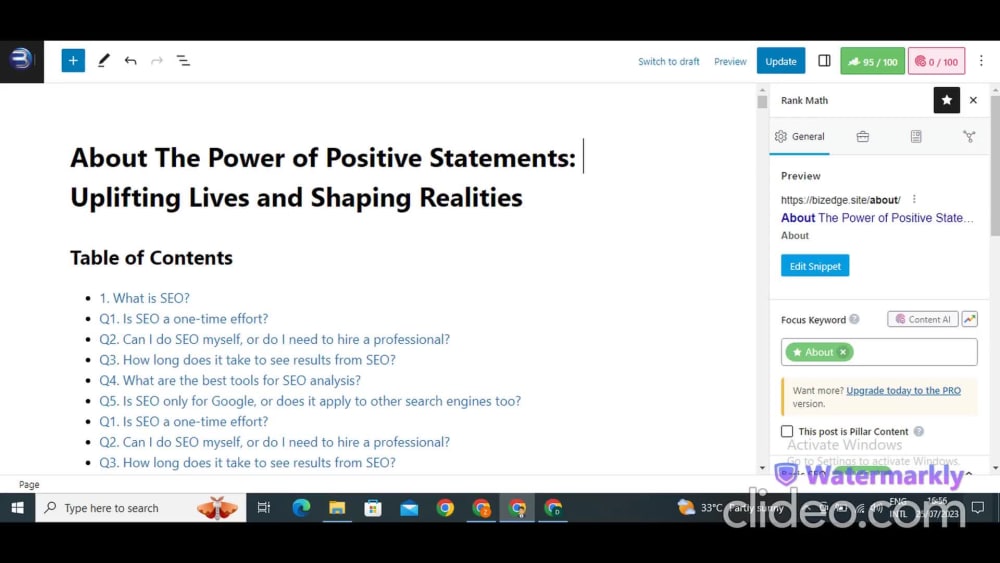Open the Focus Keyword help icon

[x=854, y=319]
